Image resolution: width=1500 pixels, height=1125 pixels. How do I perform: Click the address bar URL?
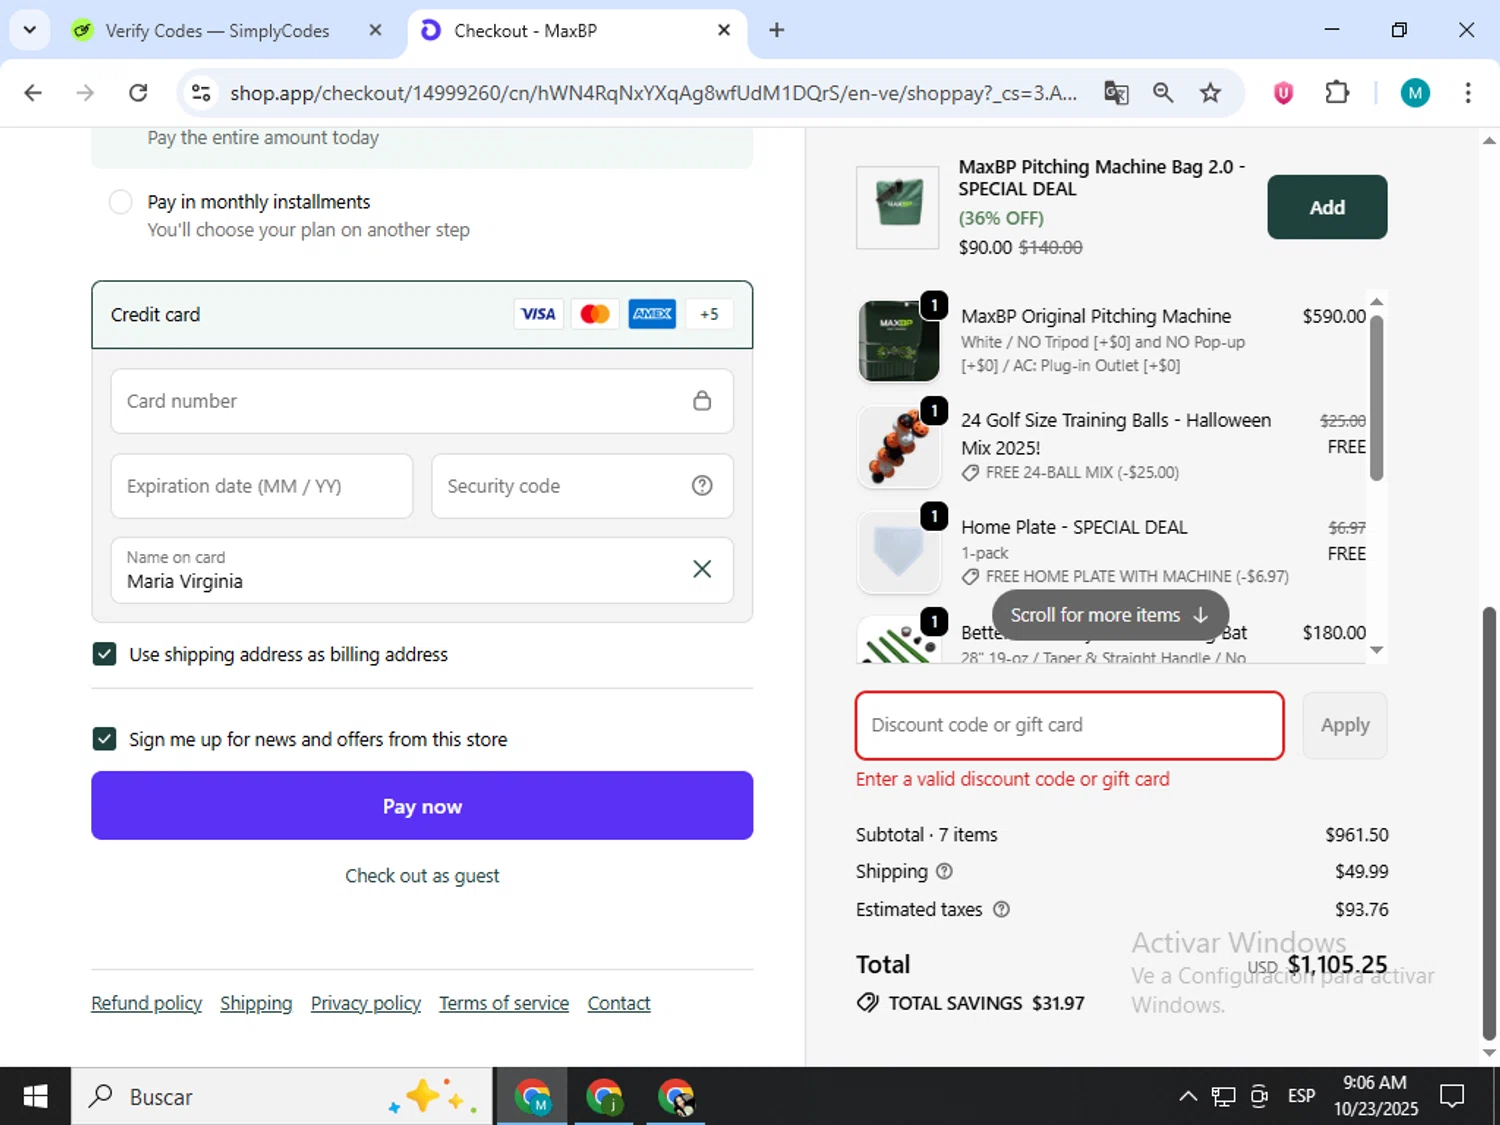click(x=653, y=93)
